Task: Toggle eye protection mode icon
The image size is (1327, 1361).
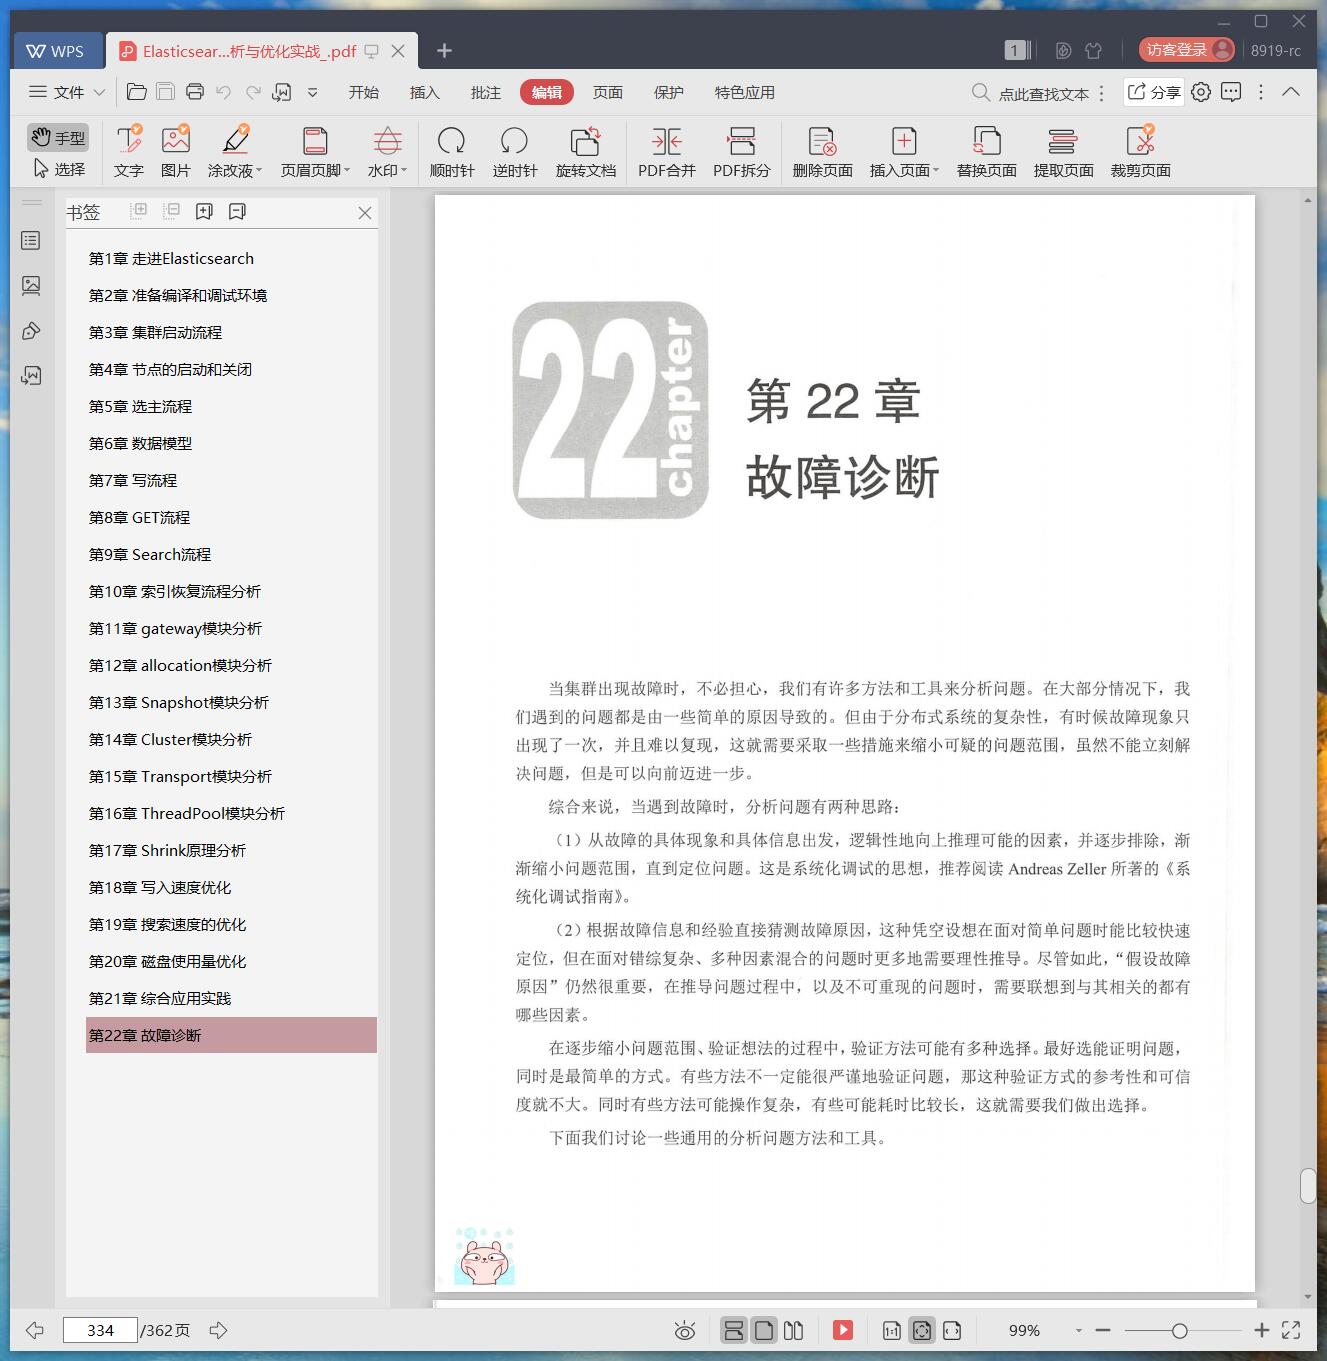Action: (685, 1330)
